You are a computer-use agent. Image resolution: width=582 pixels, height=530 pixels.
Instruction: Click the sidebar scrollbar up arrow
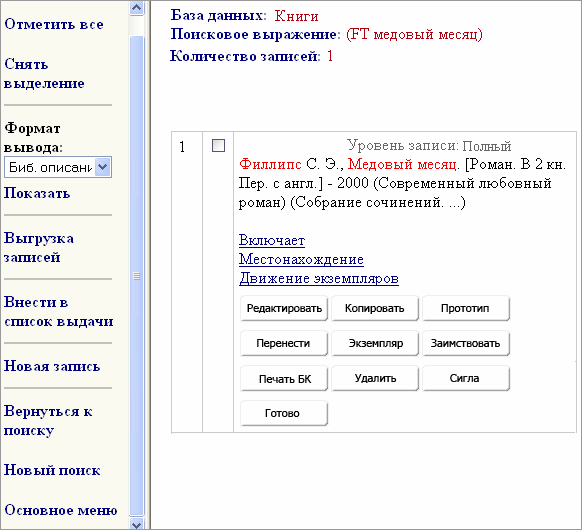137,7
